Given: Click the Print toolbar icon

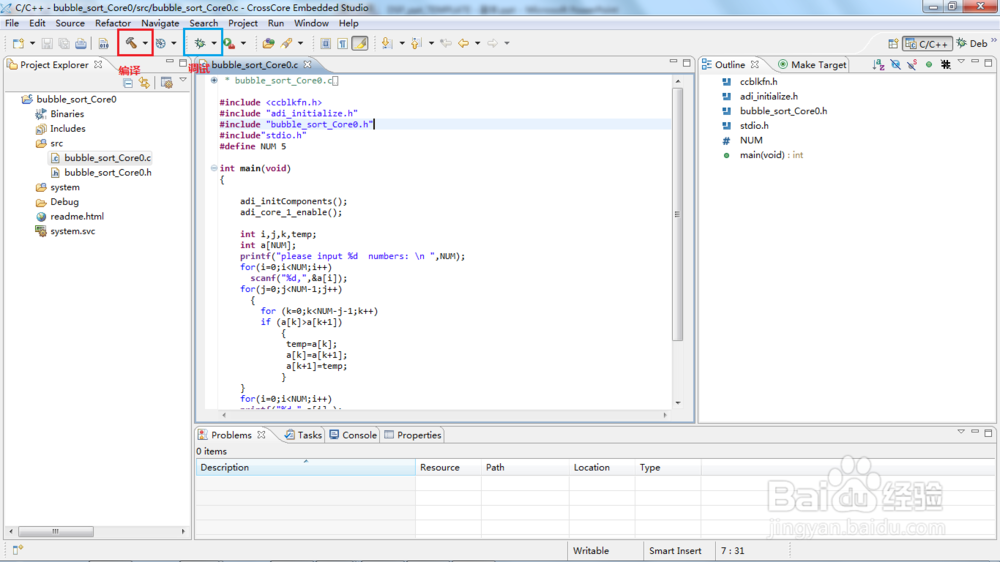Looking at the screenshot, I should [81, 43].
